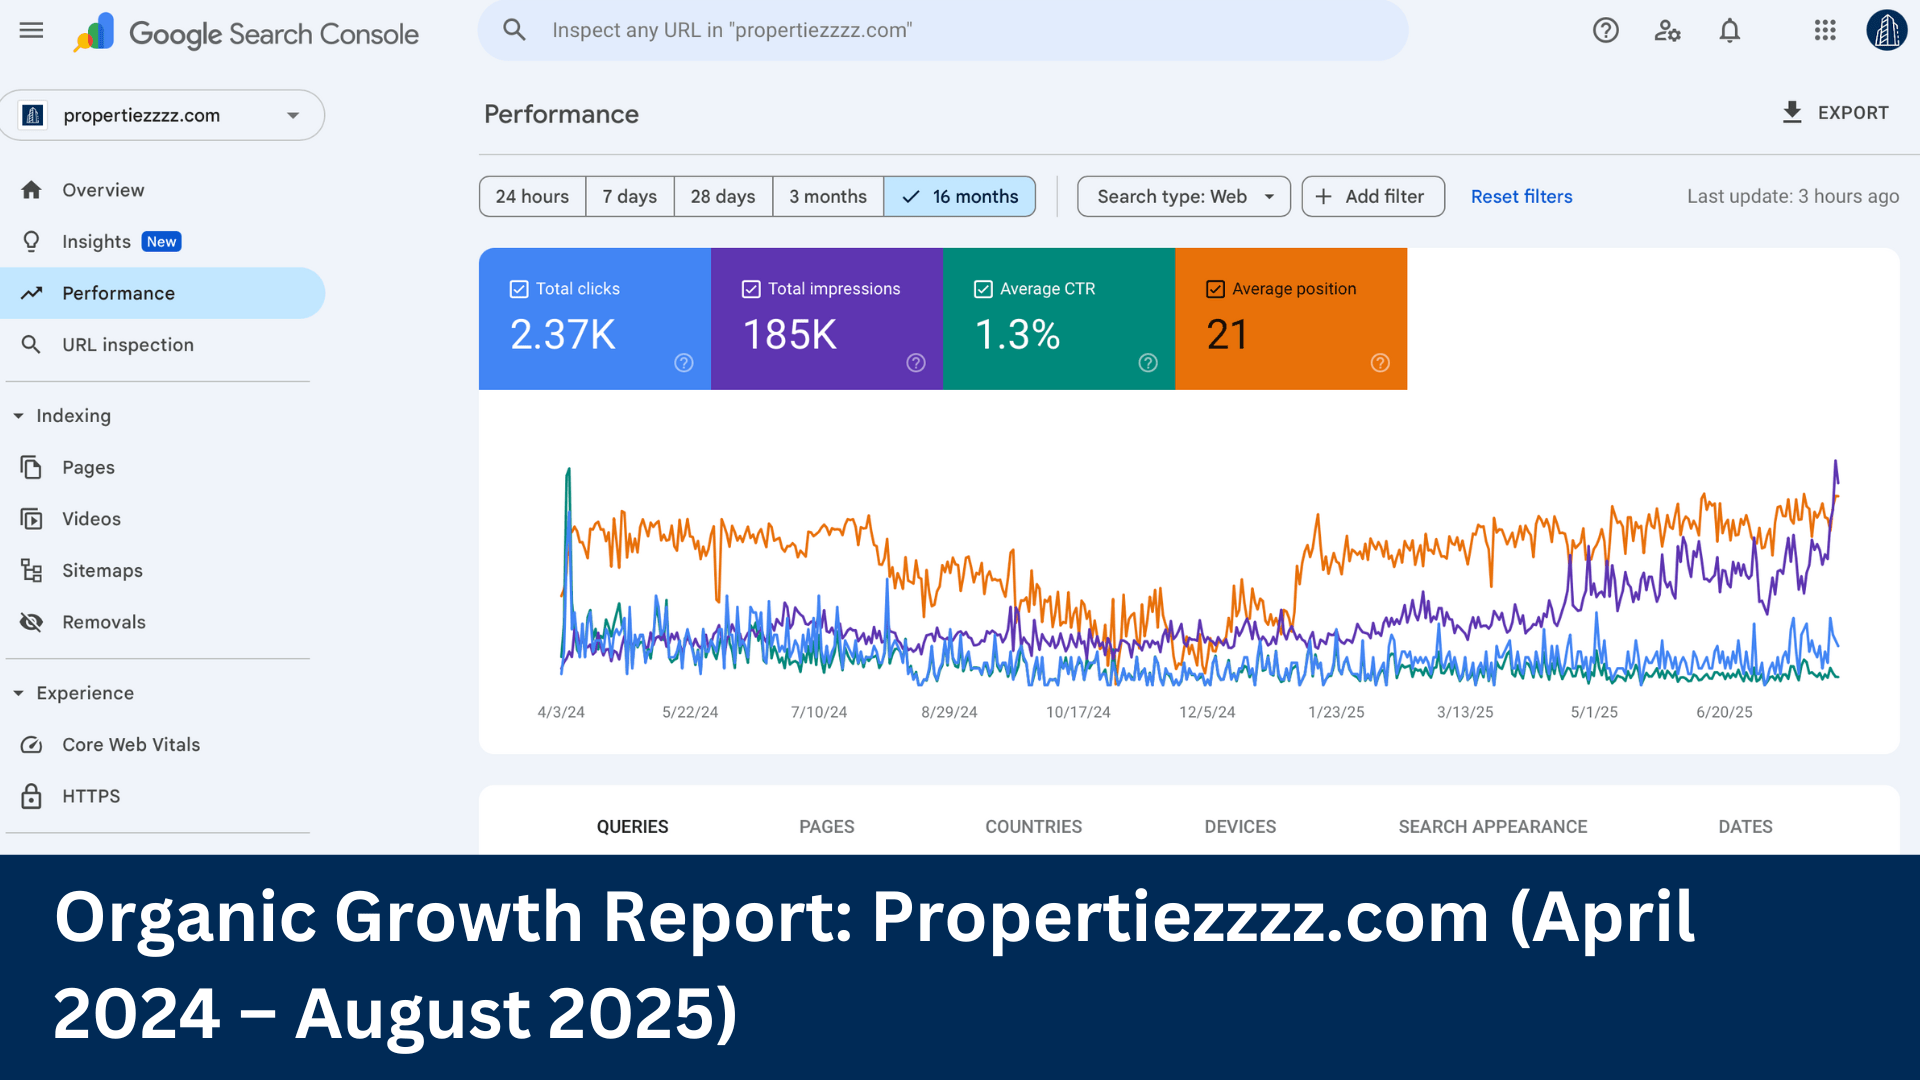The height and width of the screenshot is (1080, 1920).
Task: Click the Overview home icon
Action: (x=32, y=190)
